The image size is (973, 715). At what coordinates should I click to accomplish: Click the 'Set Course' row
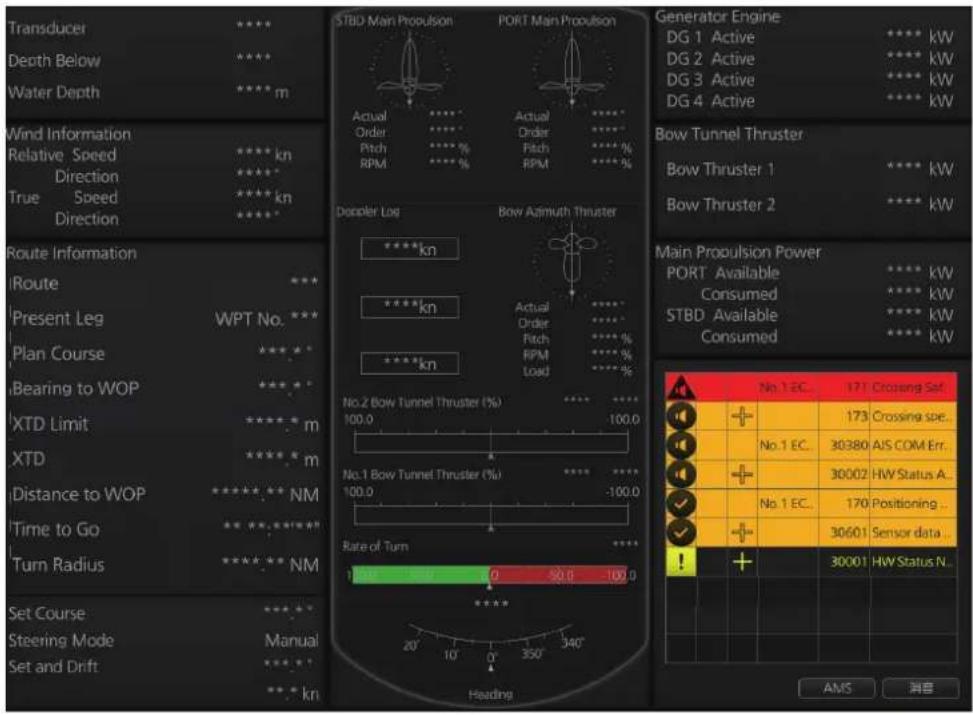point(163,613)
